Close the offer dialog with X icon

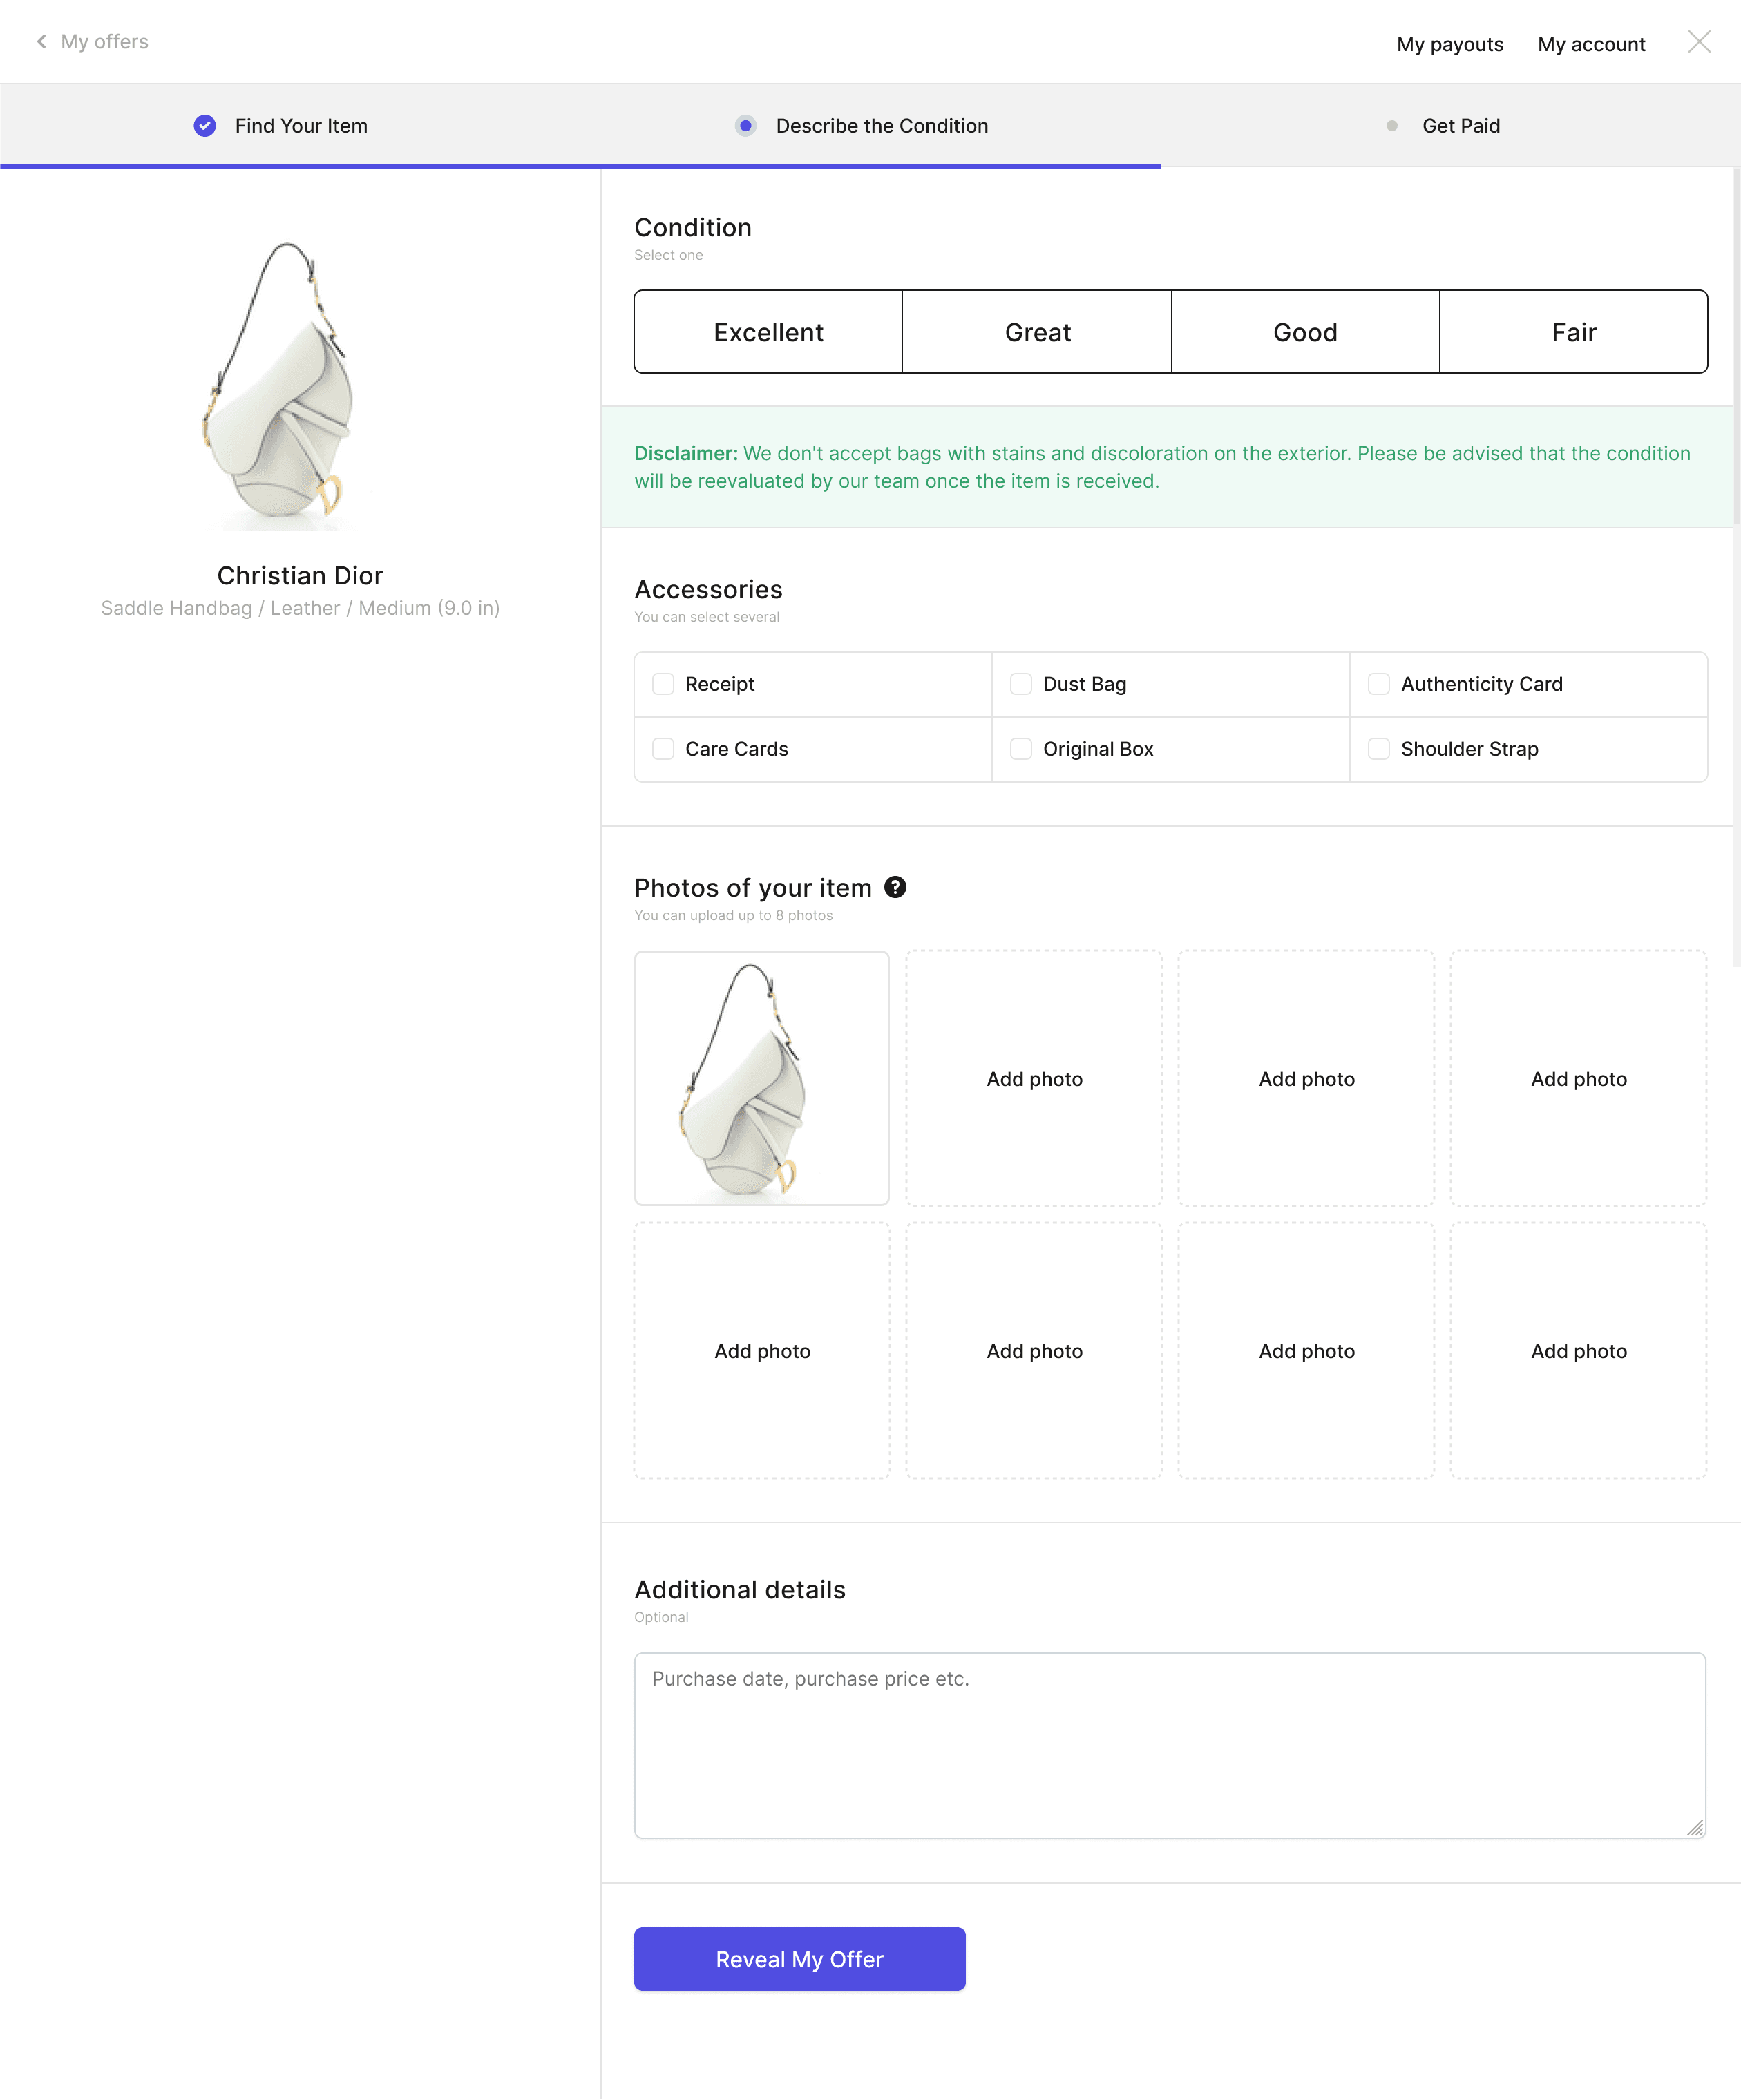coord(1698,42)
